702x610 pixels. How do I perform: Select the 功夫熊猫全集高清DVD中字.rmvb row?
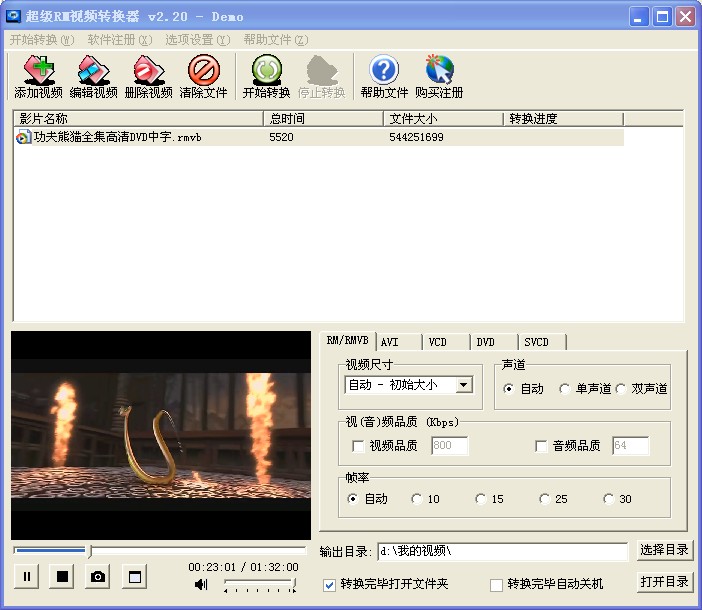point(319,137)
